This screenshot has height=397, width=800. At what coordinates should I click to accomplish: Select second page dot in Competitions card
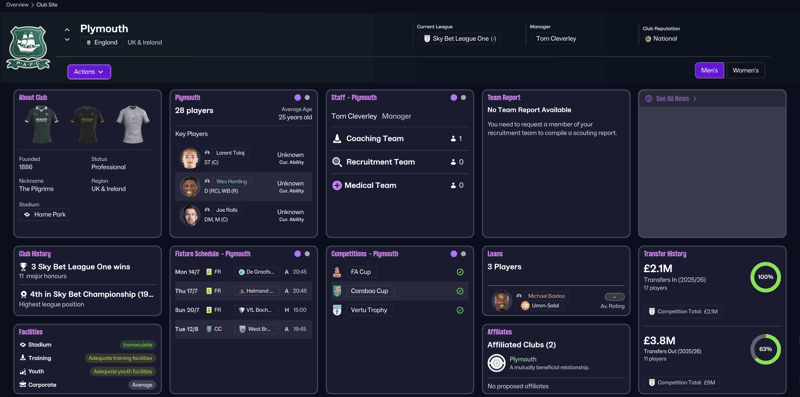tap(463, 254)
